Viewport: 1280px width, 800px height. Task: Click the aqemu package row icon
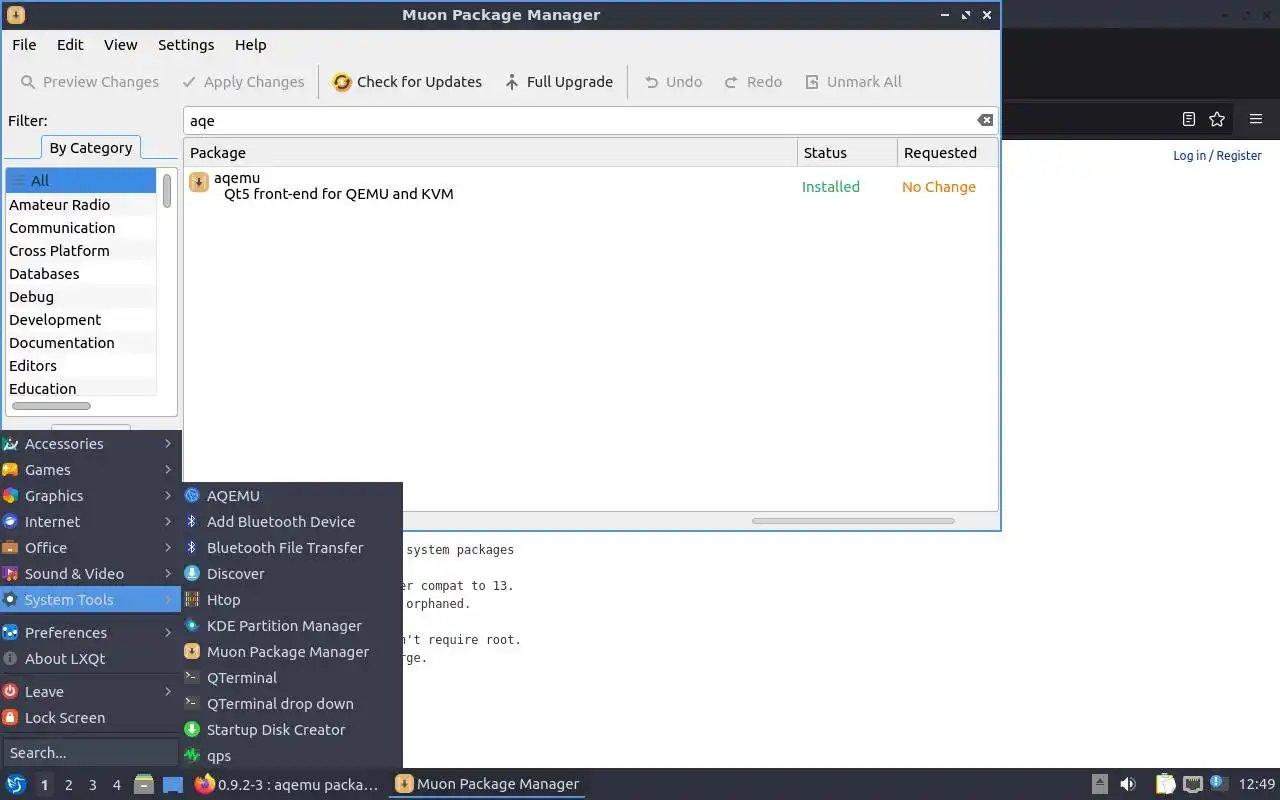pyautogui.click(x=198, y=182)
